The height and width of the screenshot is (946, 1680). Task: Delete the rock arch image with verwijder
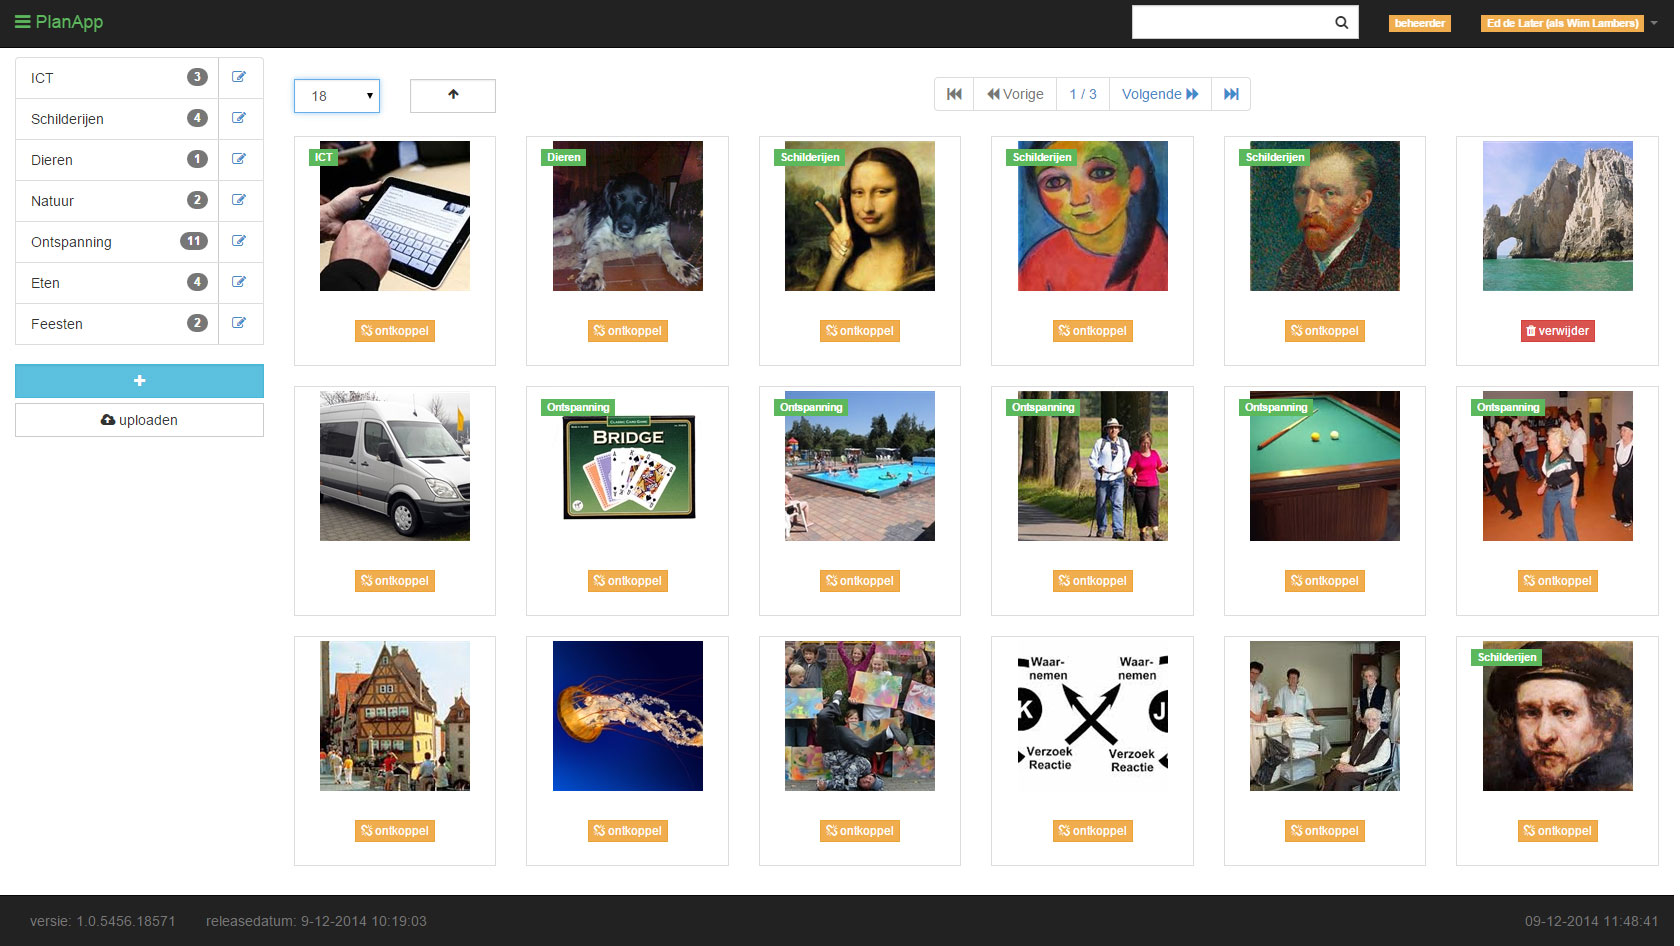[1557, 331]
